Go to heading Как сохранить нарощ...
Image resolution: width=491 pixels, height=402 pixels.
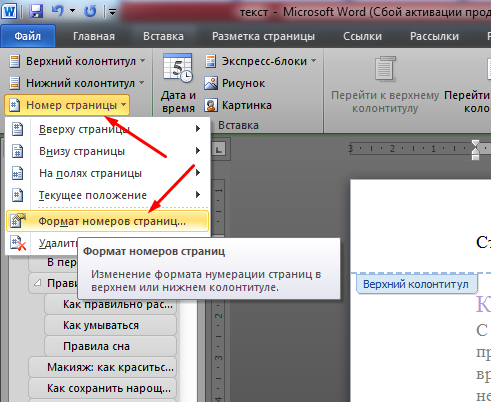102,388
